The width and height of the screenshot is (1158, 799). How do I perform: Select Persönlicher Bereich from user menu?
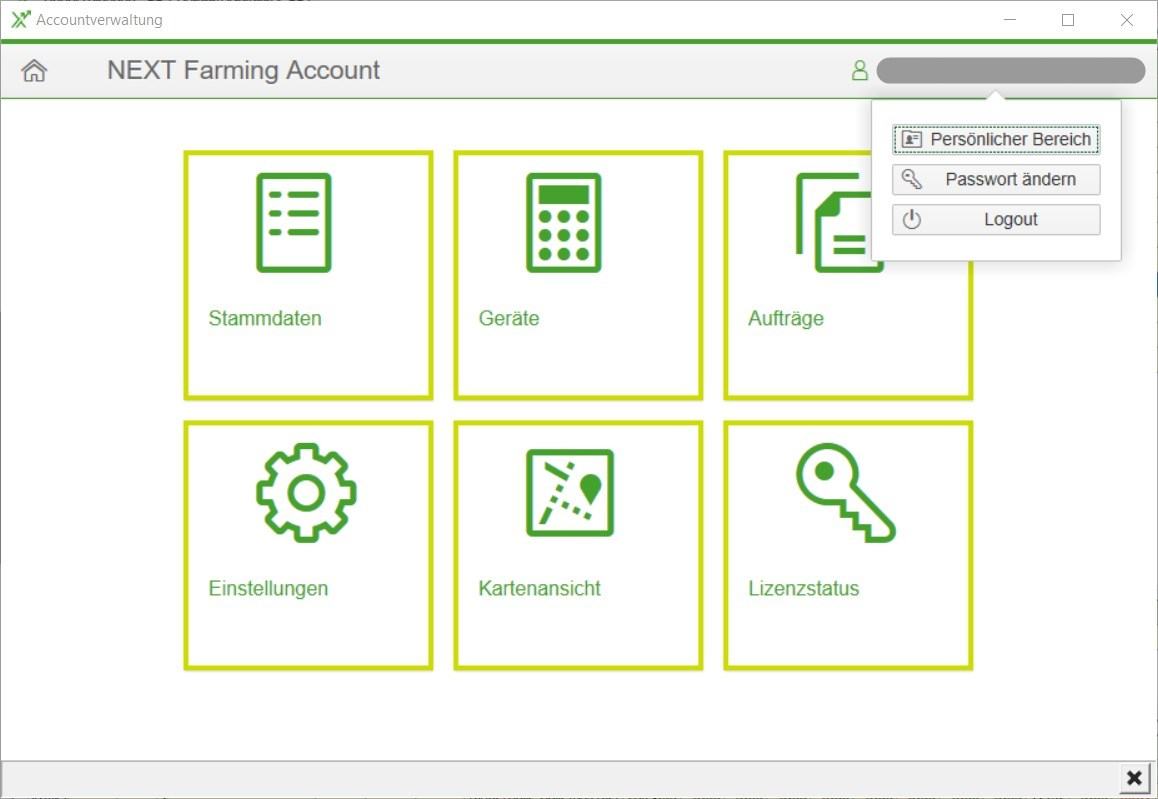pos(996,140)
